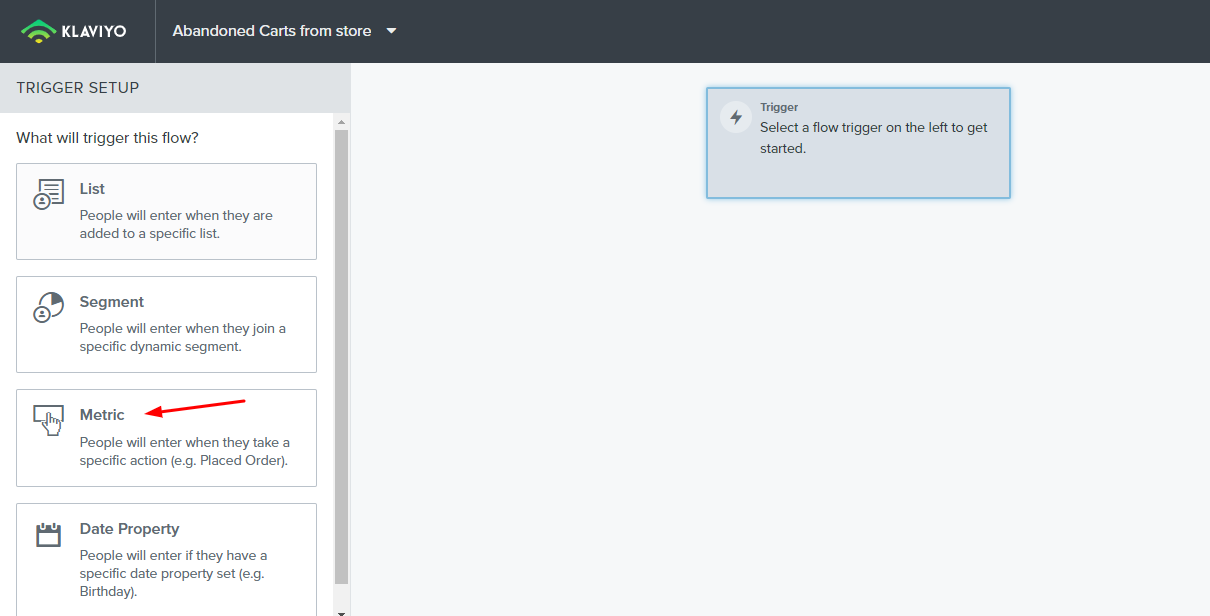Click the TRIGGER SETUP header text
The width and height of the screenshot is (1210, 616).
tap(78, 88)
